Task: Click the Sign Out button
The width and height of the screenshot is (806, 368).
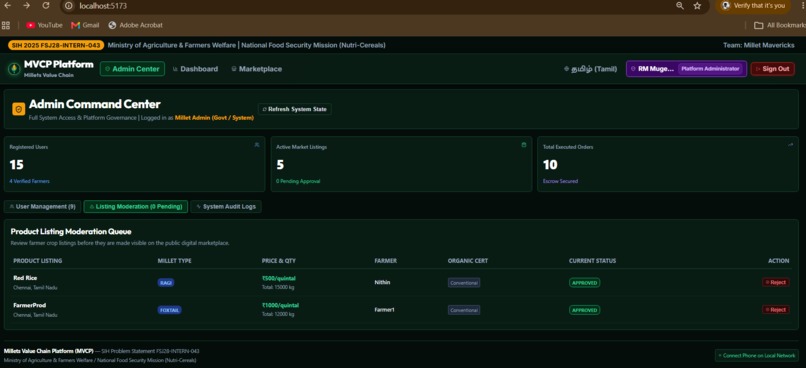Action: [773, 69]
